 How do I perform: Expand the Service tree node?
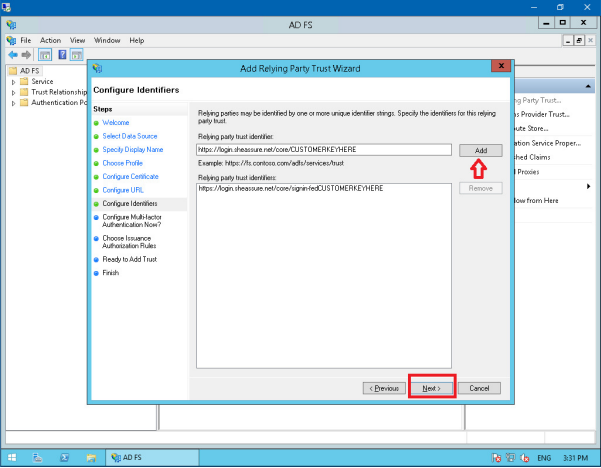click(13, 82)
